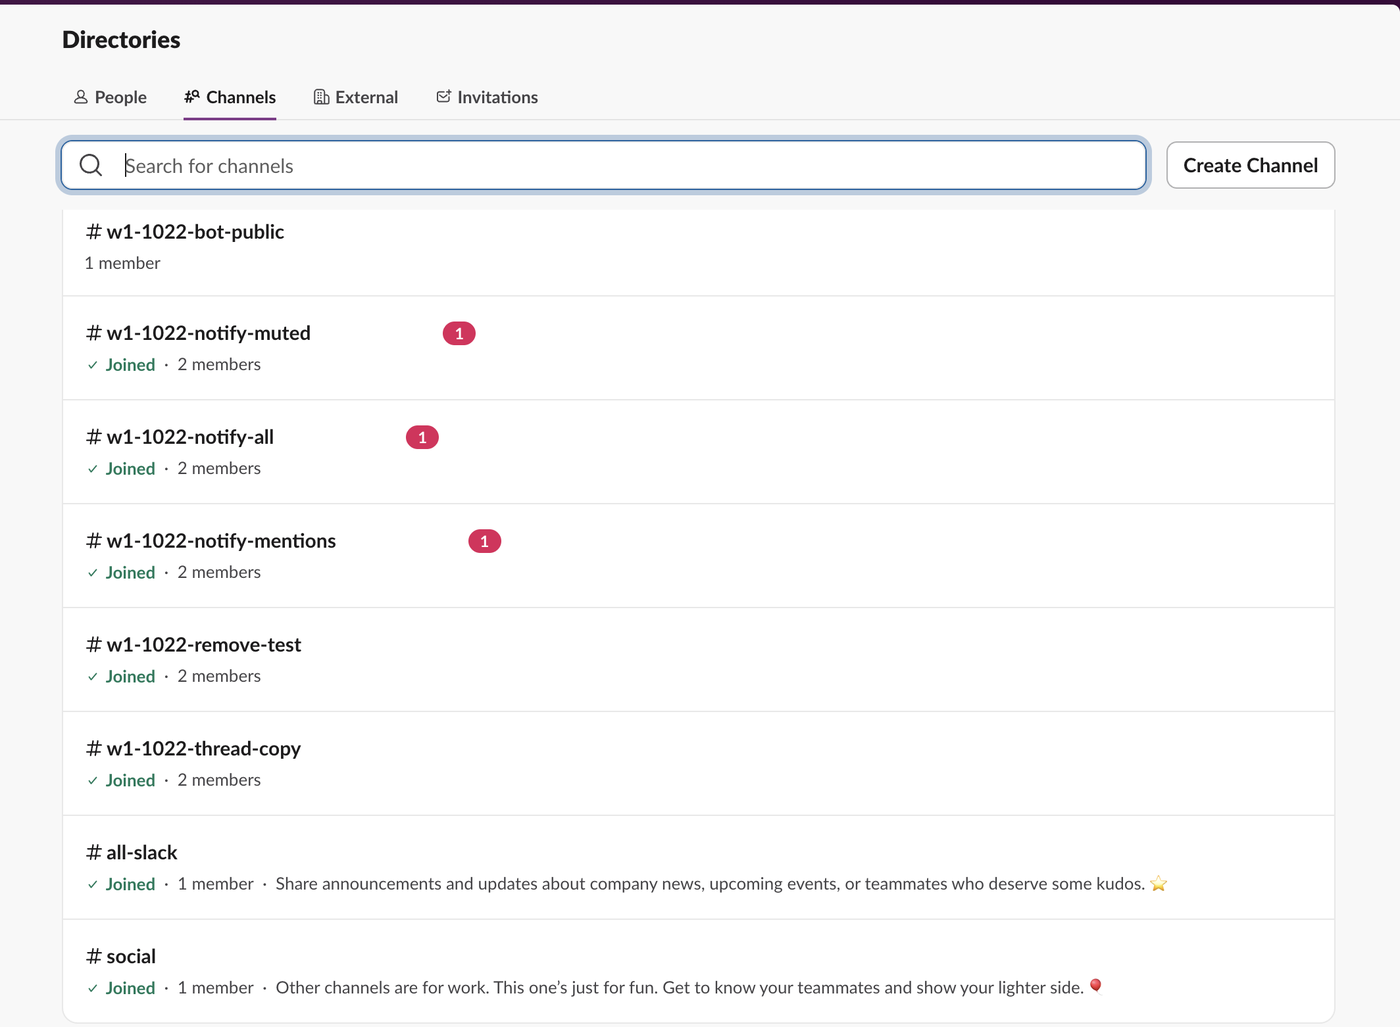1400x1027 pixels.
Task: Open the w1-1022-notify-mentions channel
Action: pos(698,556)
